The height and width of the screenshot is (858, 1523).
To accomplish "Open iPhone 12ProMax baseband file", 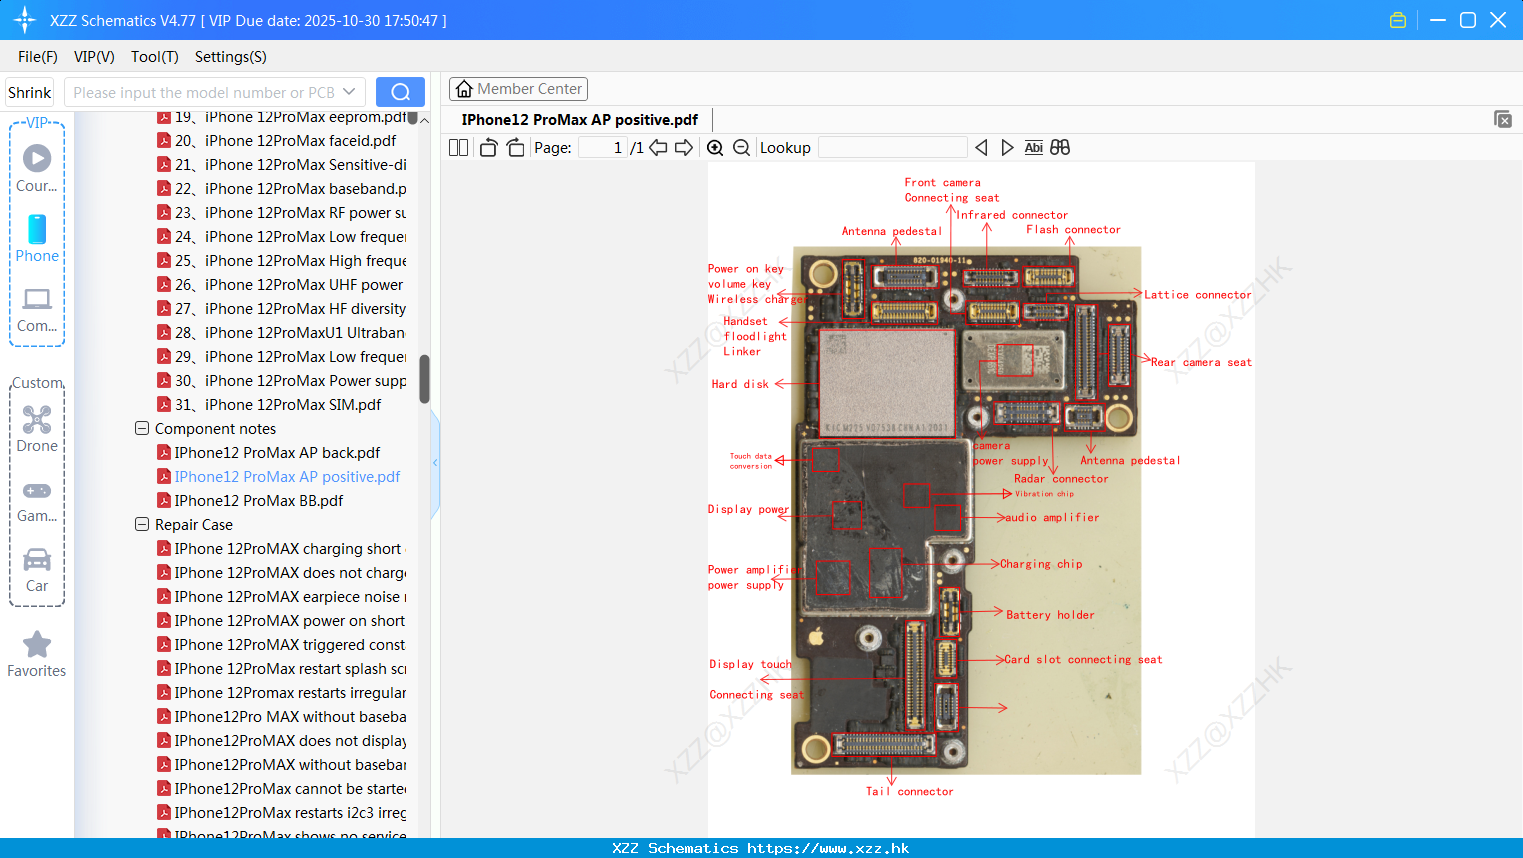I will coord(281,189).
